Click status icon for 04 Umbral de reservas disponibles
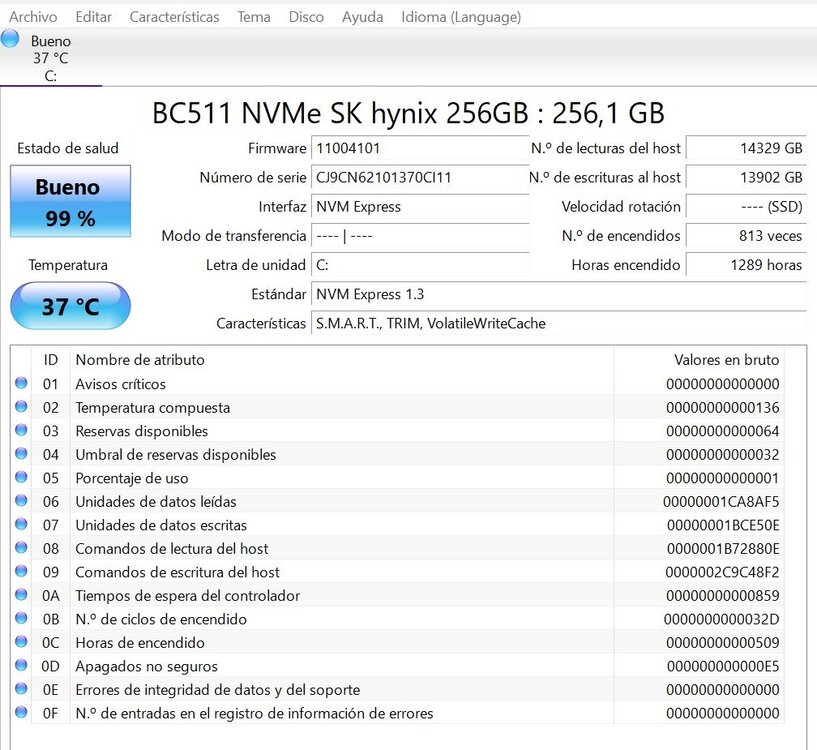Image resolution: width=817 pixels, height=750 pixels. point(21,453)
